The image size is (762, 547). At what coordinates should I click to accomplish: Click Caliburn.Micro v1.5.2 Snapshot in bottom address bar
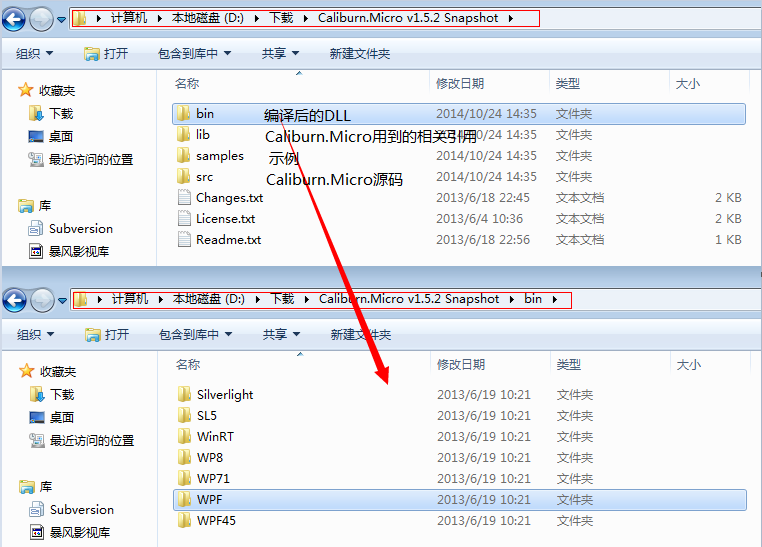pyautogui.click(x=409, y=299)
